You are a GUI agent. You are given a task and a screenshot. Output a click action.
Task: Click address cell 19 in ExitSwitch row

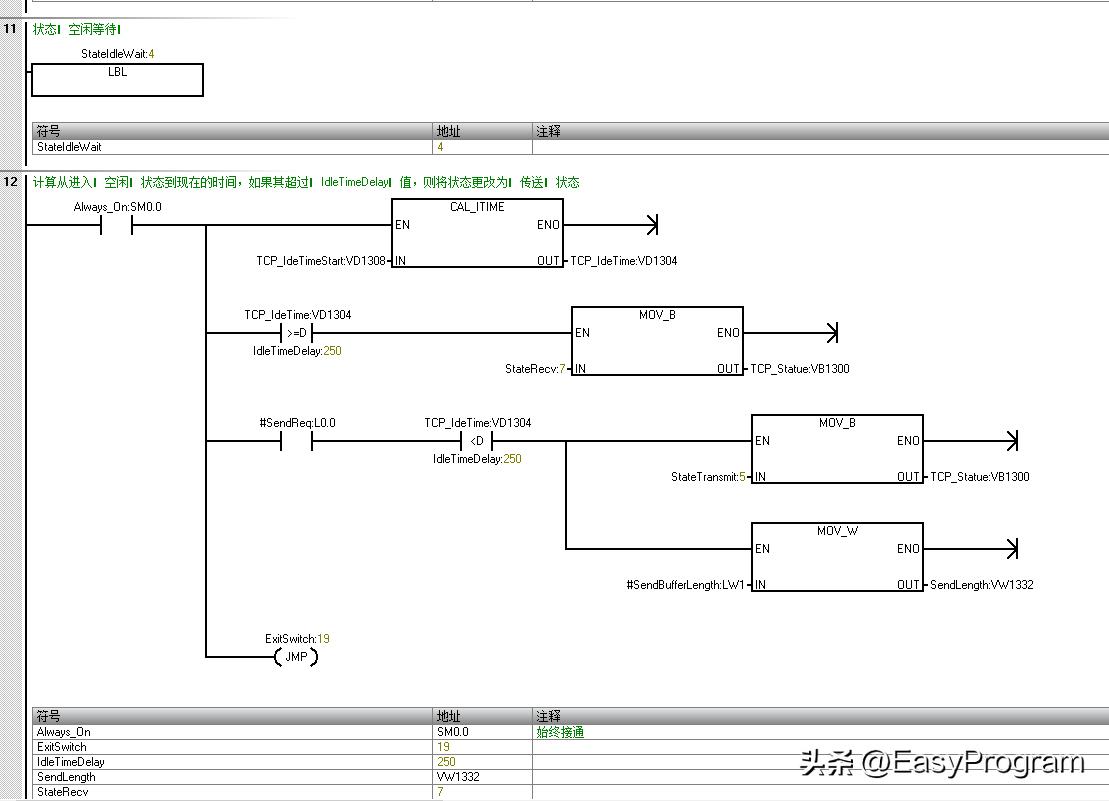[482, 747]
